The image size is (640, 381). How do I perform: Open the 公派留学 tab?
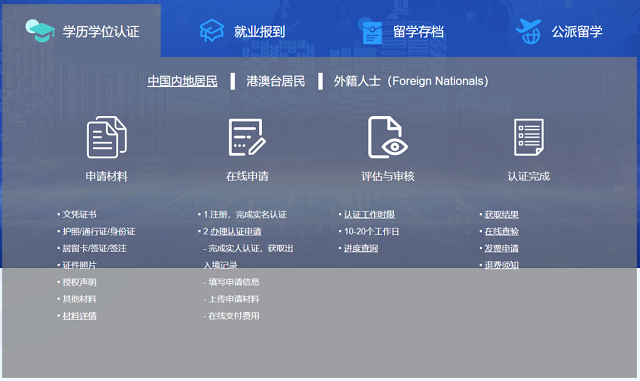[559, 31]
